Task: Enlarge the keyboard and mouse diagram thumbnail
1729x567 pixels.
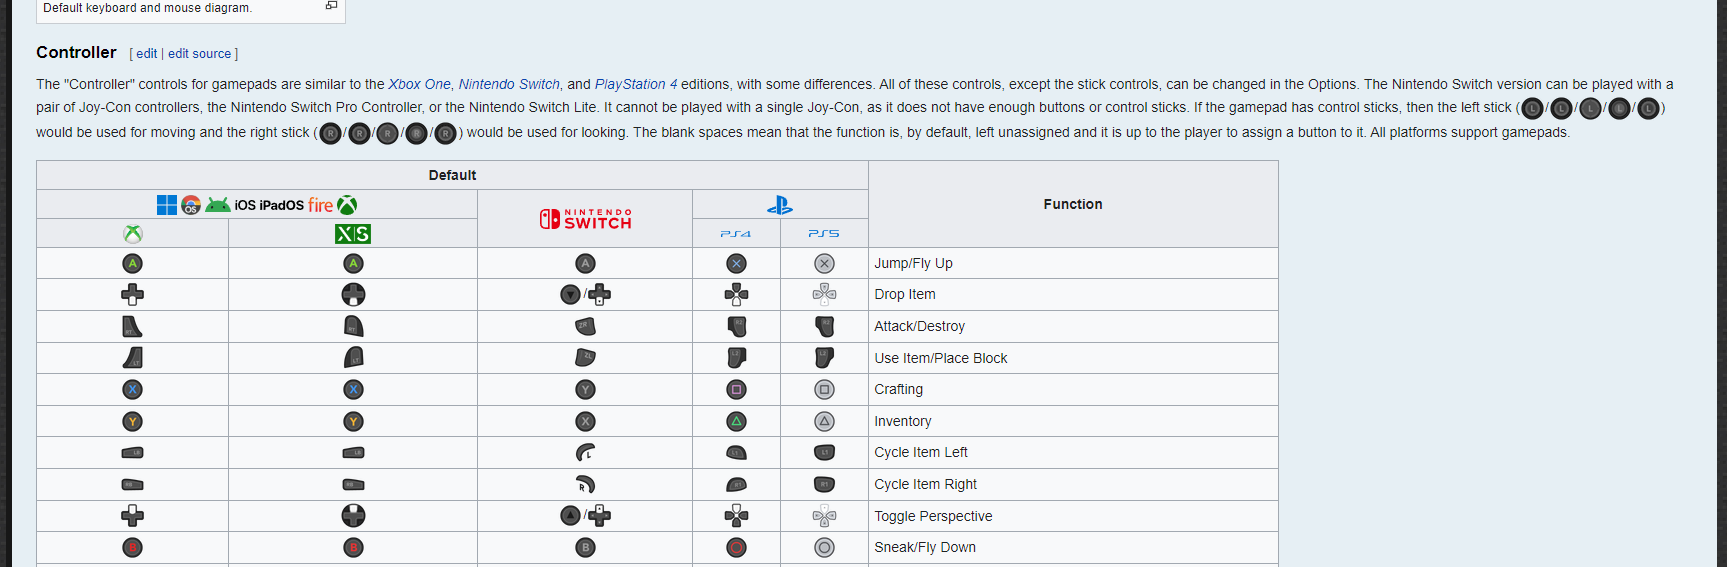Action: click(331, 6)
